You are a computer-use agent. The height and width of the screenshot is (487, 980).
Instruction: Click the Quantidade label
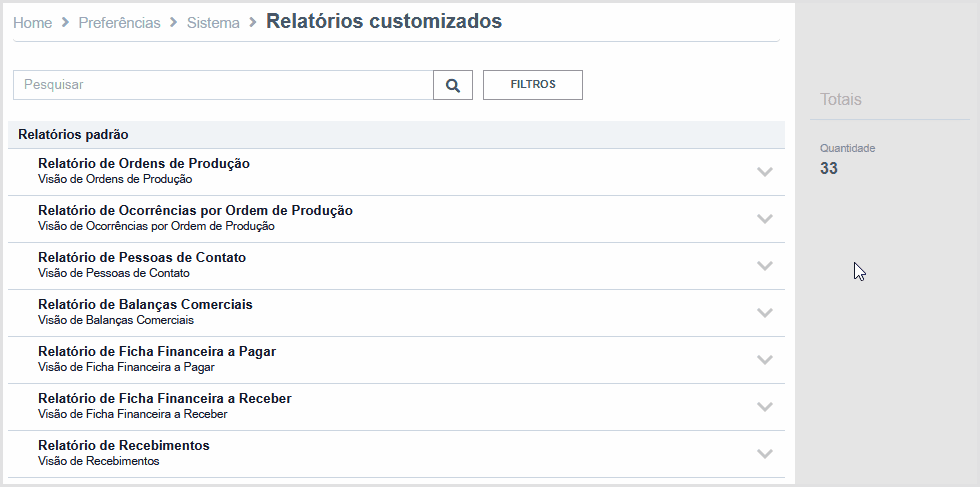click(x=848, y=148)
